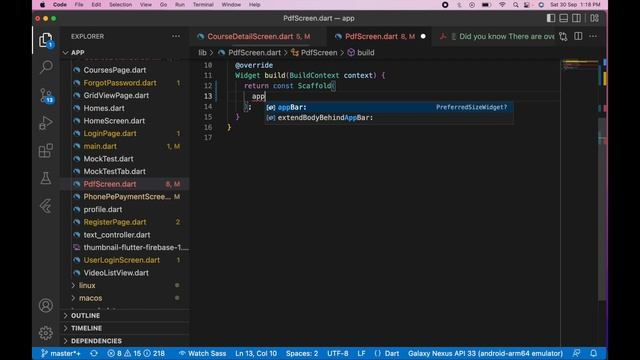Open errors and warnings count in status bar
This screenshot has height=360, width=640.
tap(136, 353)
